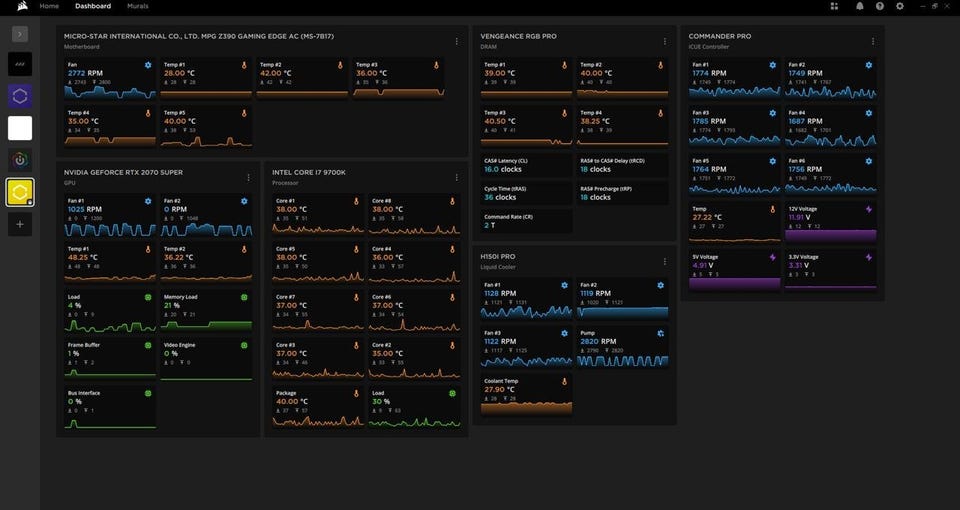The width and height of the screenshot is (960, 510).
Task: Select the white profile thumbnail in sidebar
Action: point(21,128)
